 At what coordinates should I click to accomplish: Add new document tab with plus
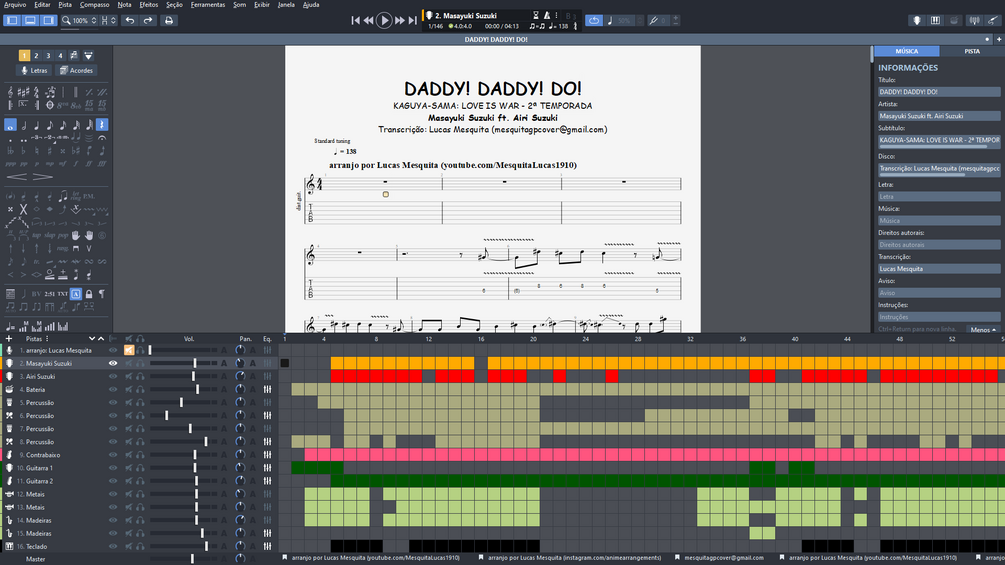[999, 39]
